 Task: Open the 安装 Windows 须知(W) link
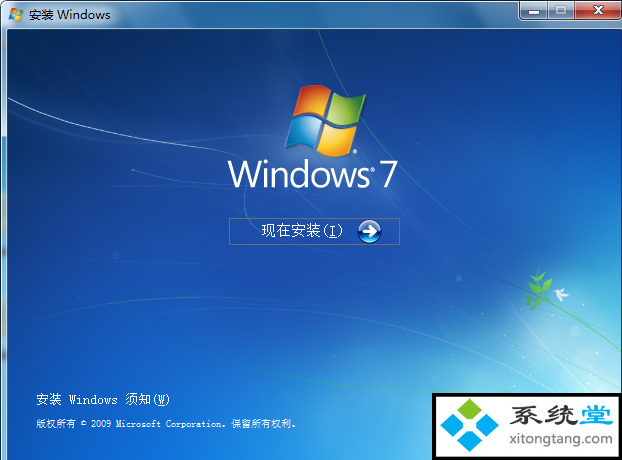[103, 399]
